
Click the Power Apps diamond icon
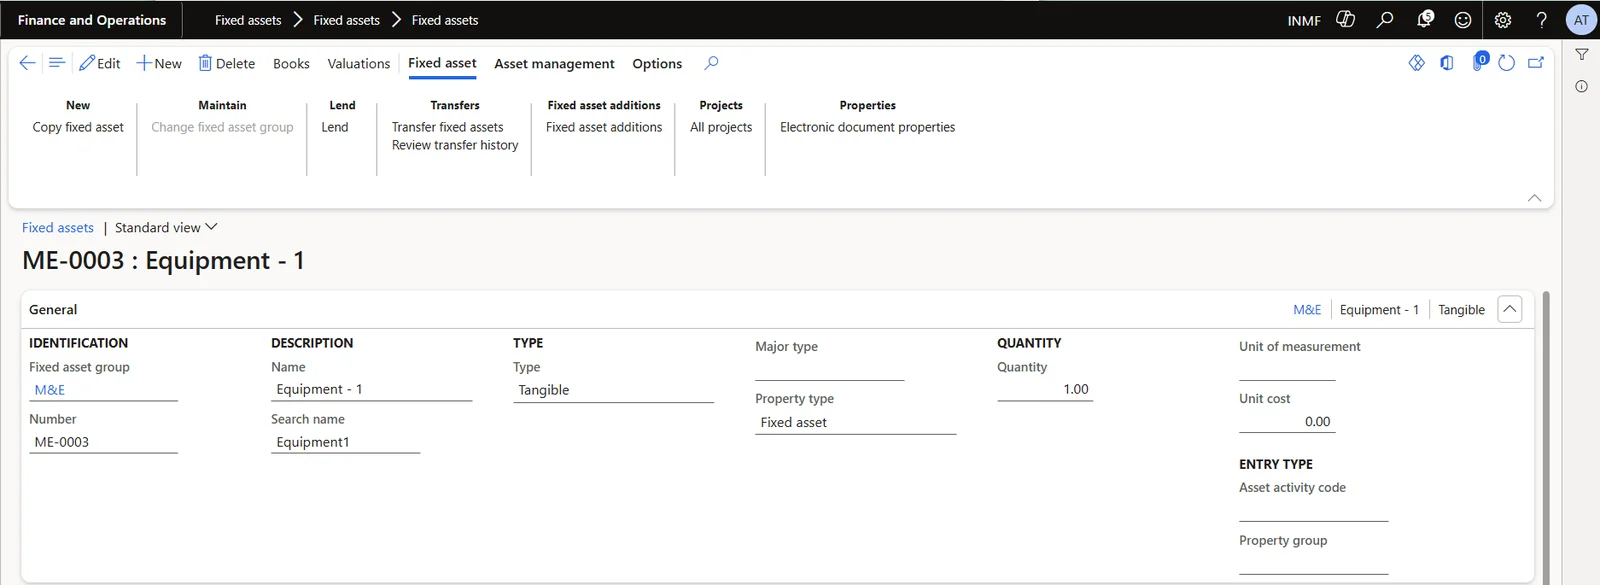click(x=1417, y=63)
